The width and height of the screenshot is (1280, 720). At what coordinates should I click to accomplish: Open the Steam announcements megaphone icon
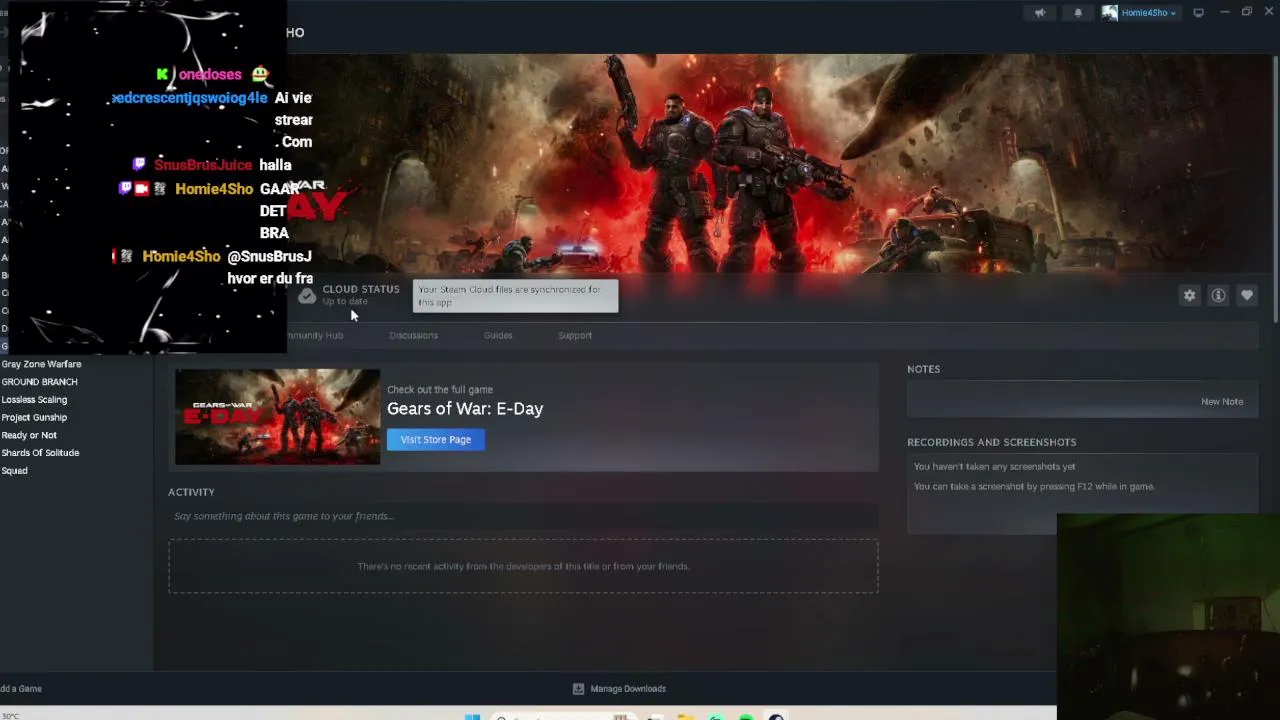[1040, 13]
